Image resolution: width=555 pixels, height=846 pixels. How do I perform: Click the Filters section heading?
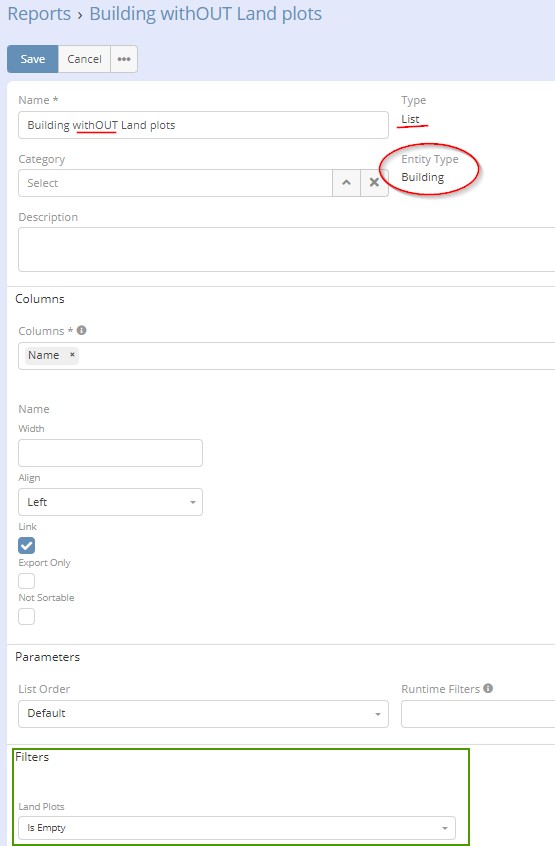click(x=32, y=757)
